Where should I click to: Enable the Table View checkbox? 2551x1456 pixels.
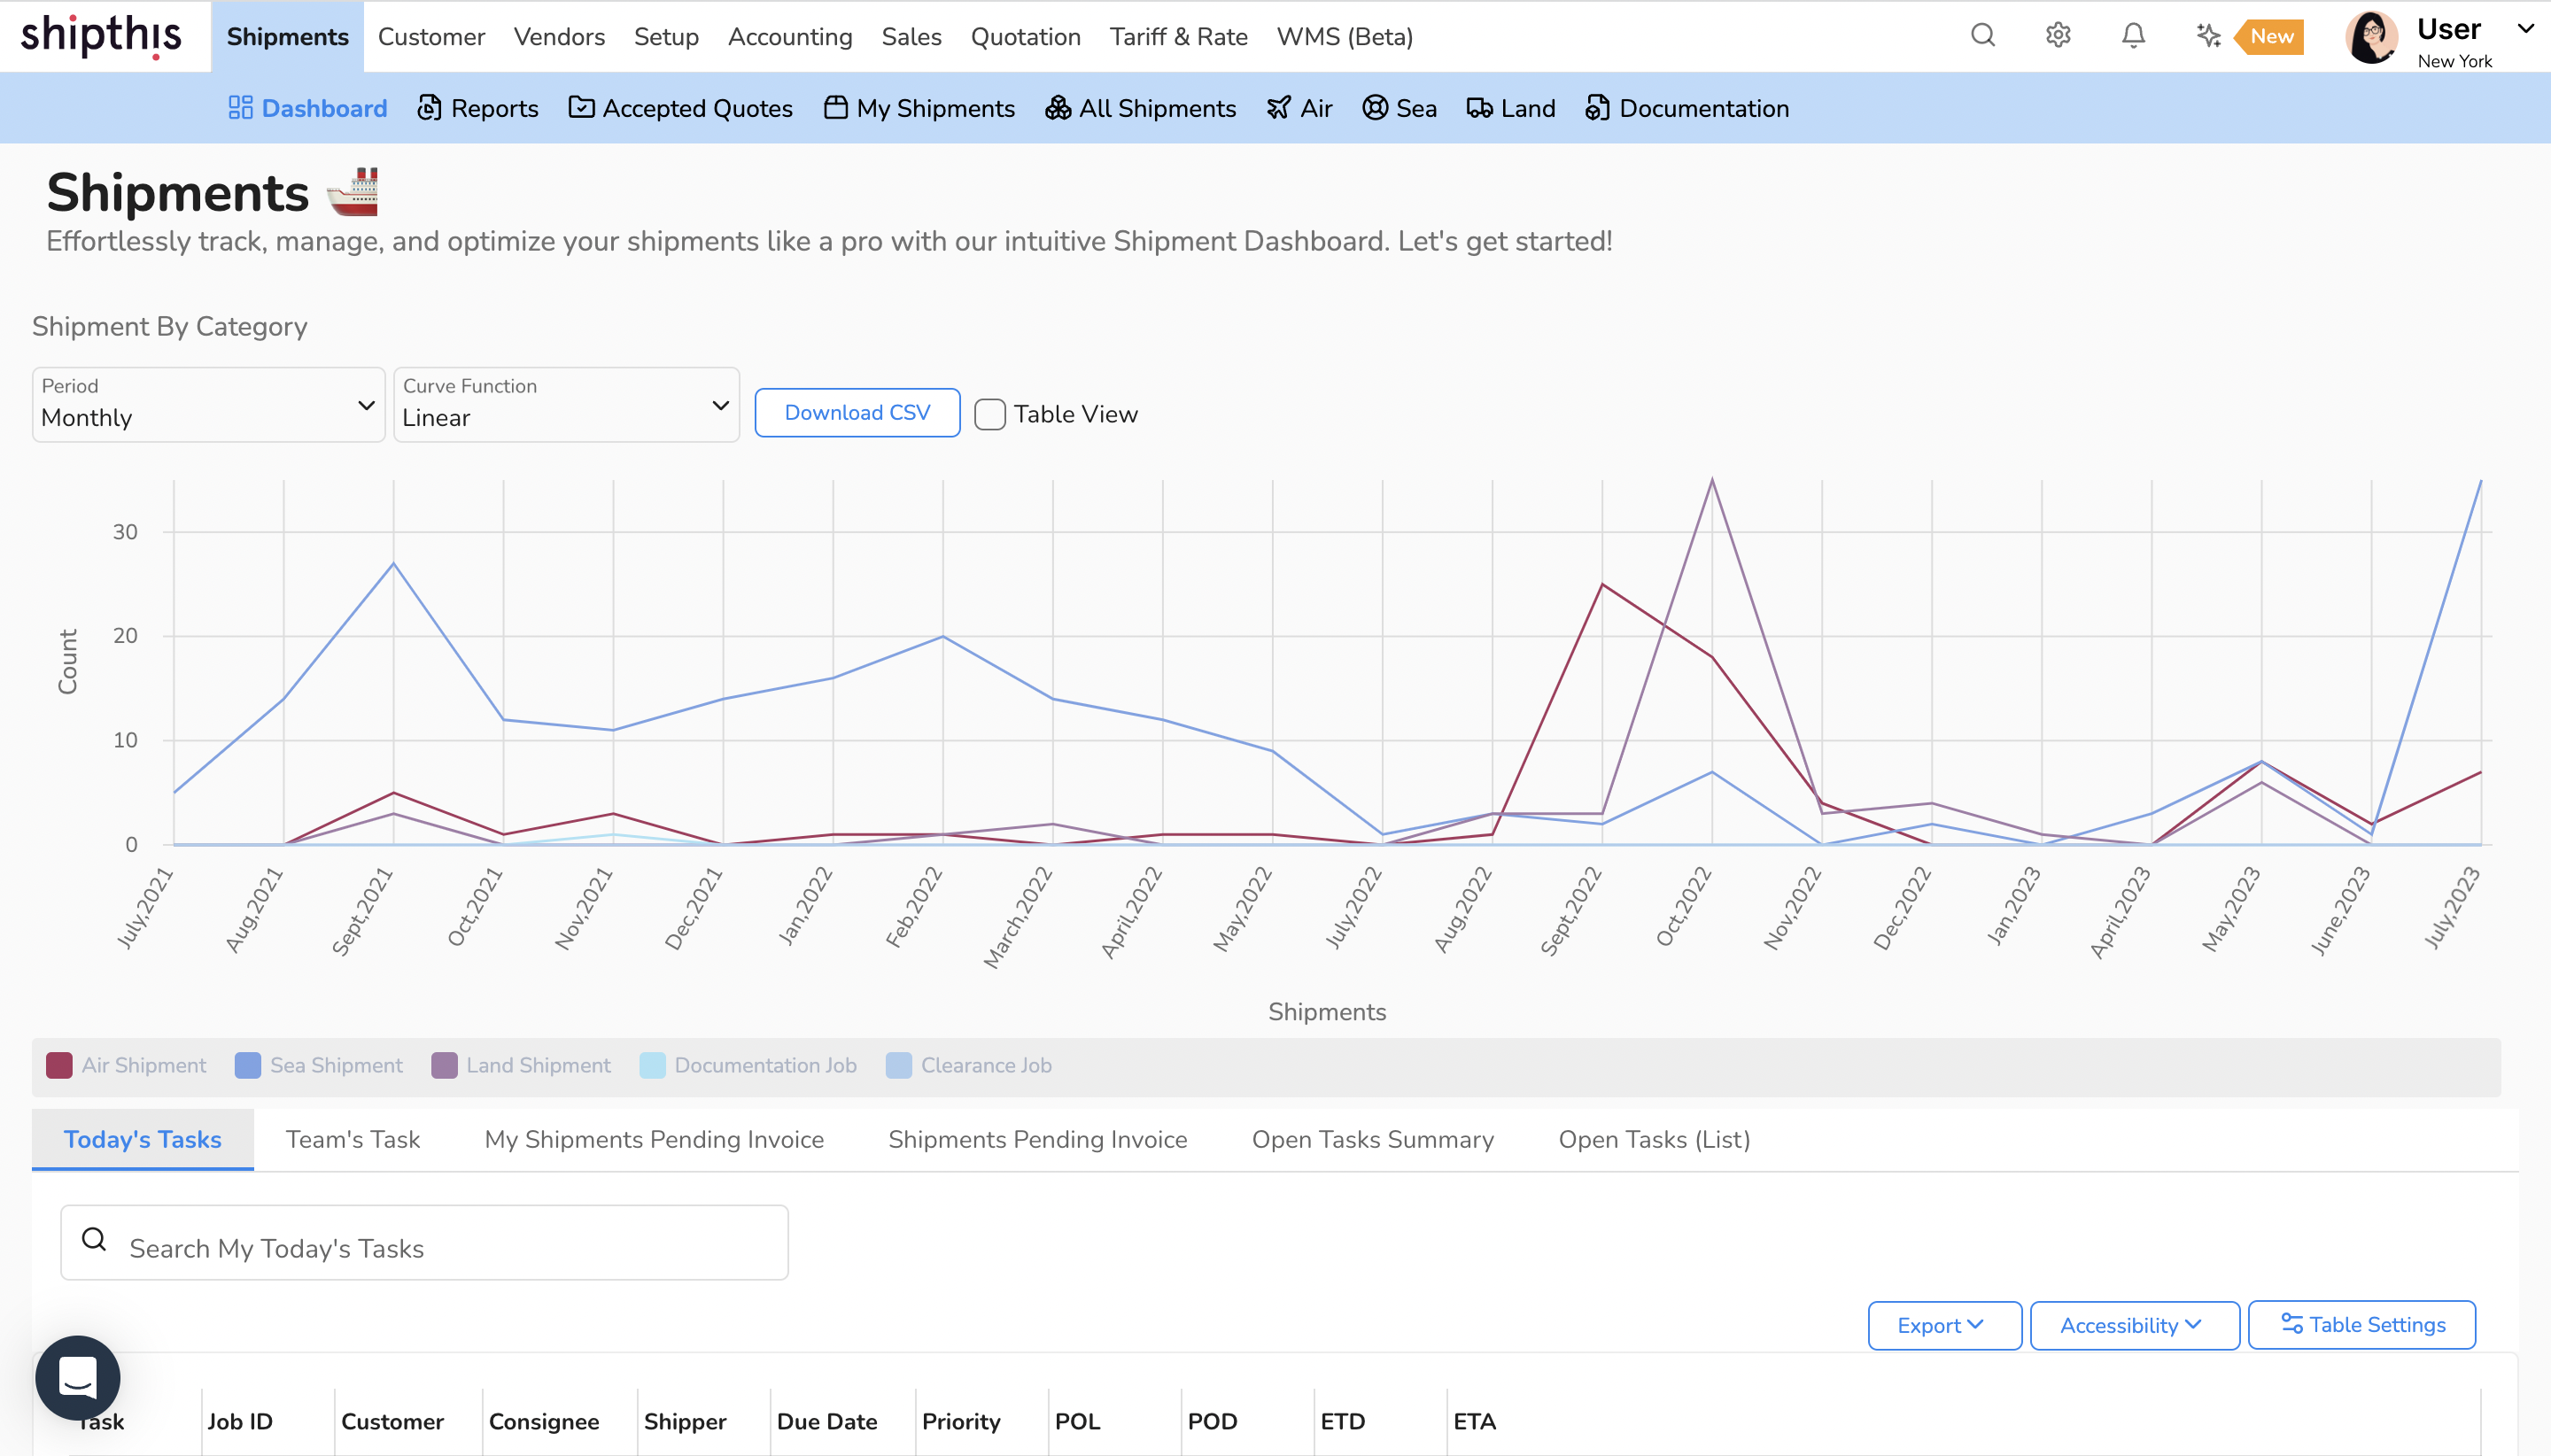[x=990, y=414]
